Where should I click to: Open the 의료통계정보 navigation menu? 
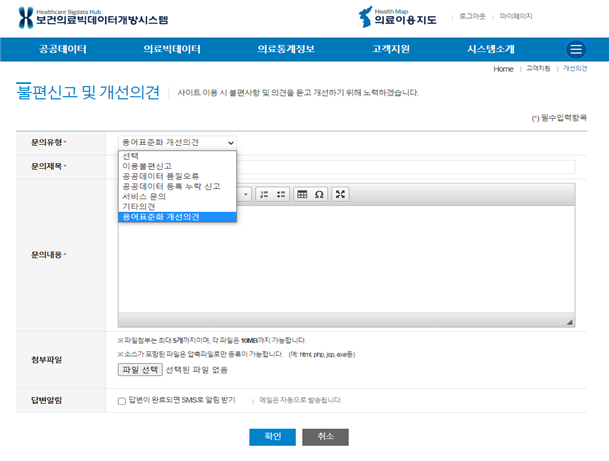pos(285,49)
